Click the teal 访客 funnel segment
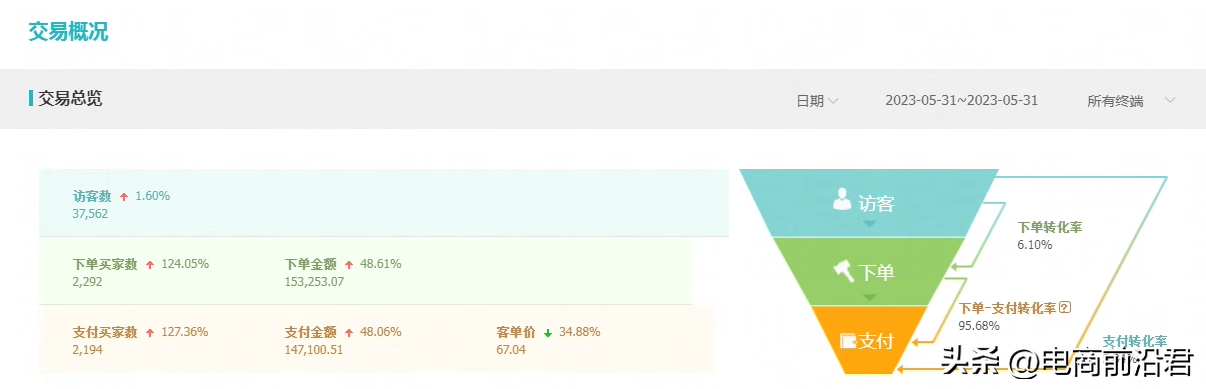 (x=868, y=203)
